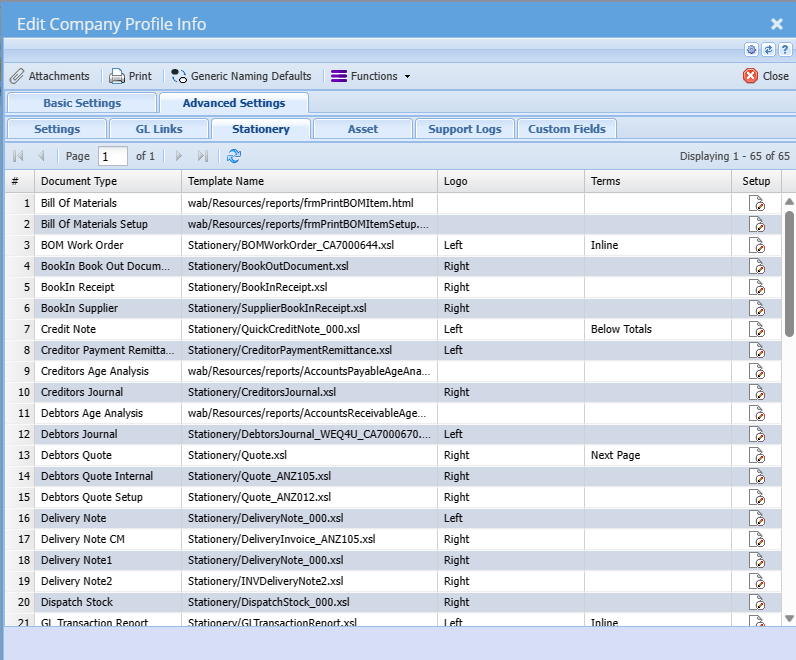
Task: Click the settings gear icon at top right
Action: [x=751, y=49]
